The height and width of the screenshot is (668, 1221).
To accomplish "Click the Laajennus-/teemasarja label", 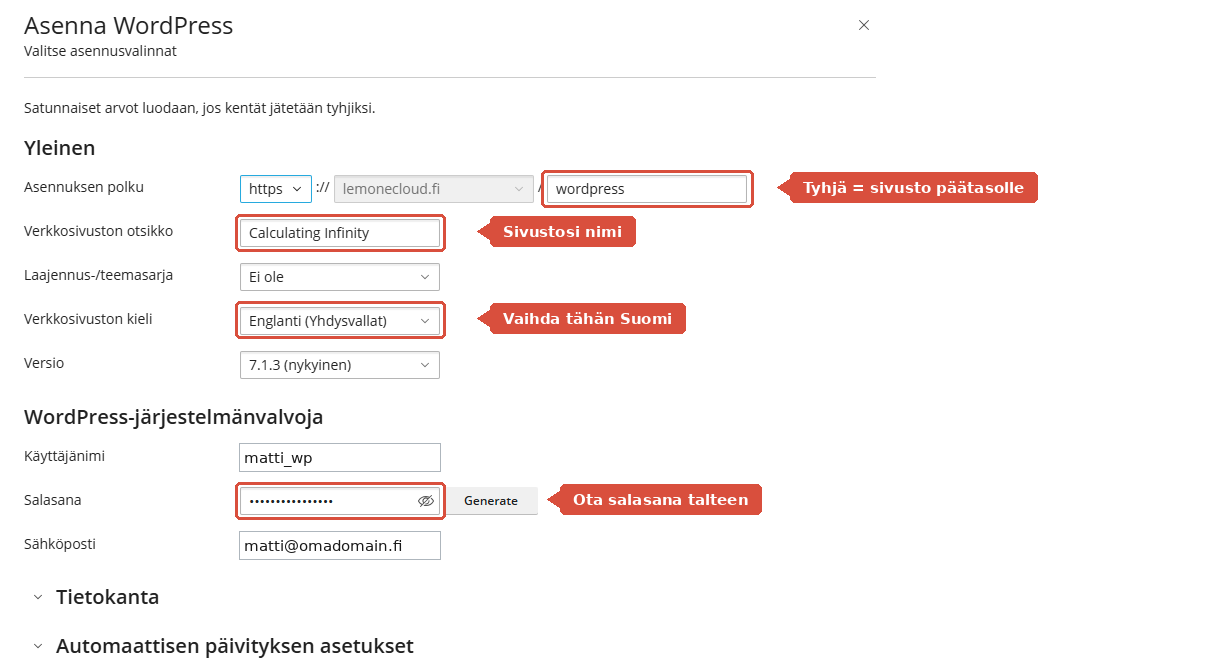I will 99,274.
